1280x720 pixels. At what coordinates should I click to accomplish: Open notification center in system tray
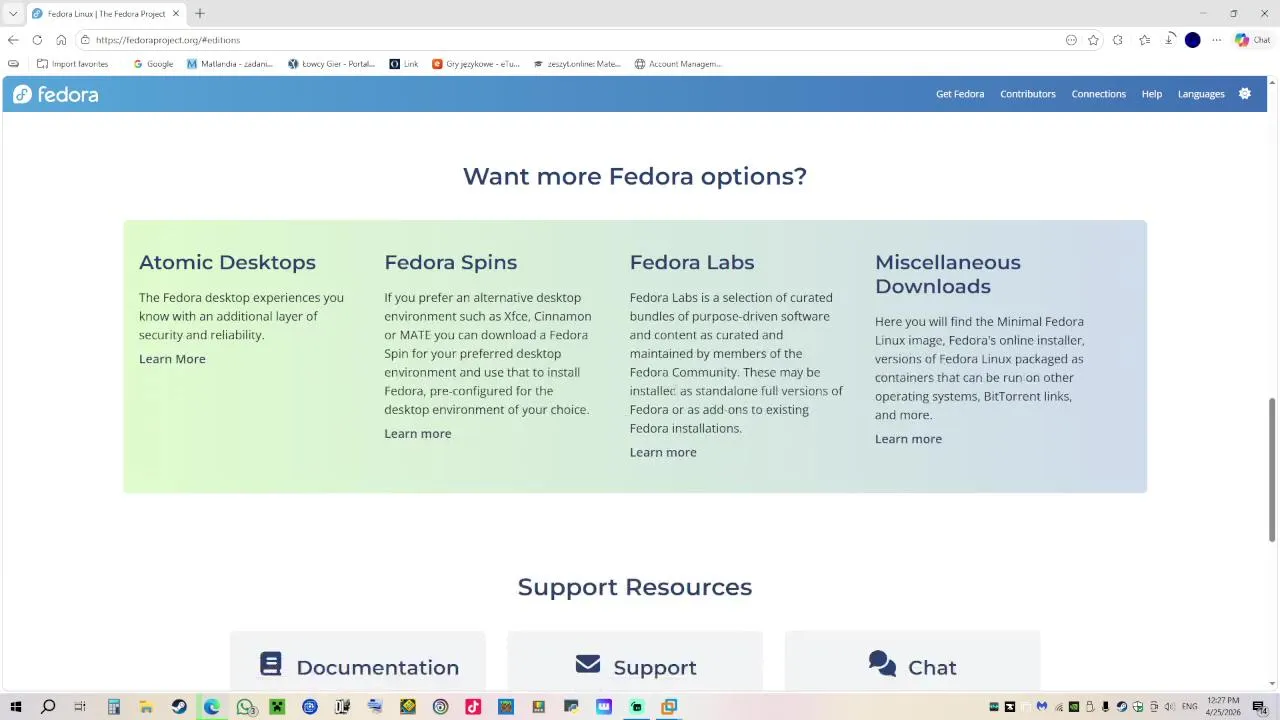pyautogui.click(x=1260, y=707)
